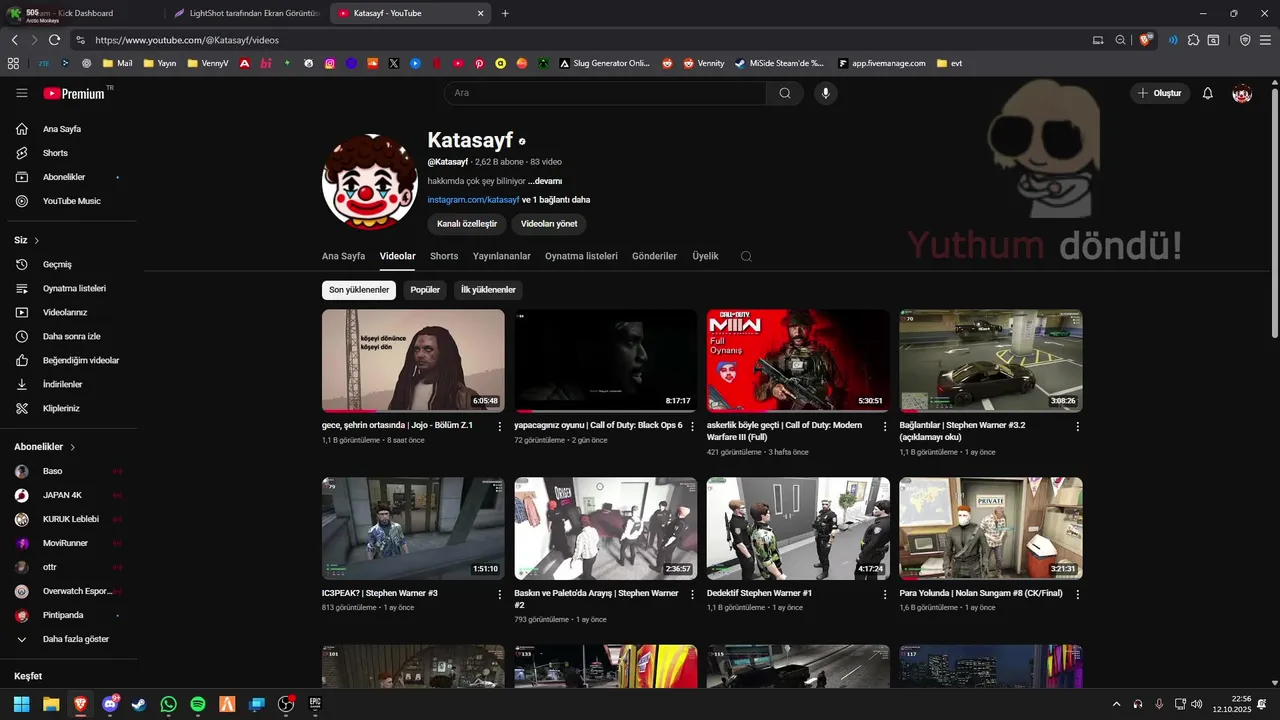This screenshot has height=720, width=1280.
Task: Switch to channel Ana Sayfa tab
Action: [343, 256]
